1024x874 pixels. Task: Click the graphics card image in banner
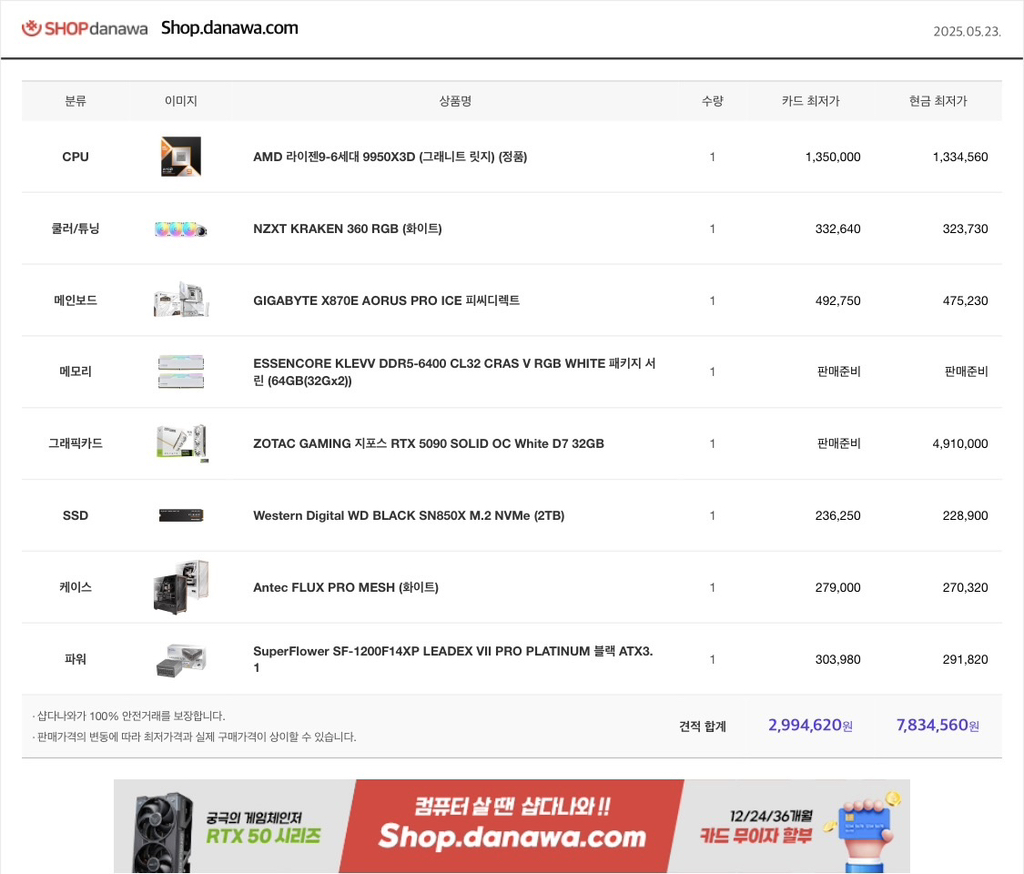click(x=163, y=833)
